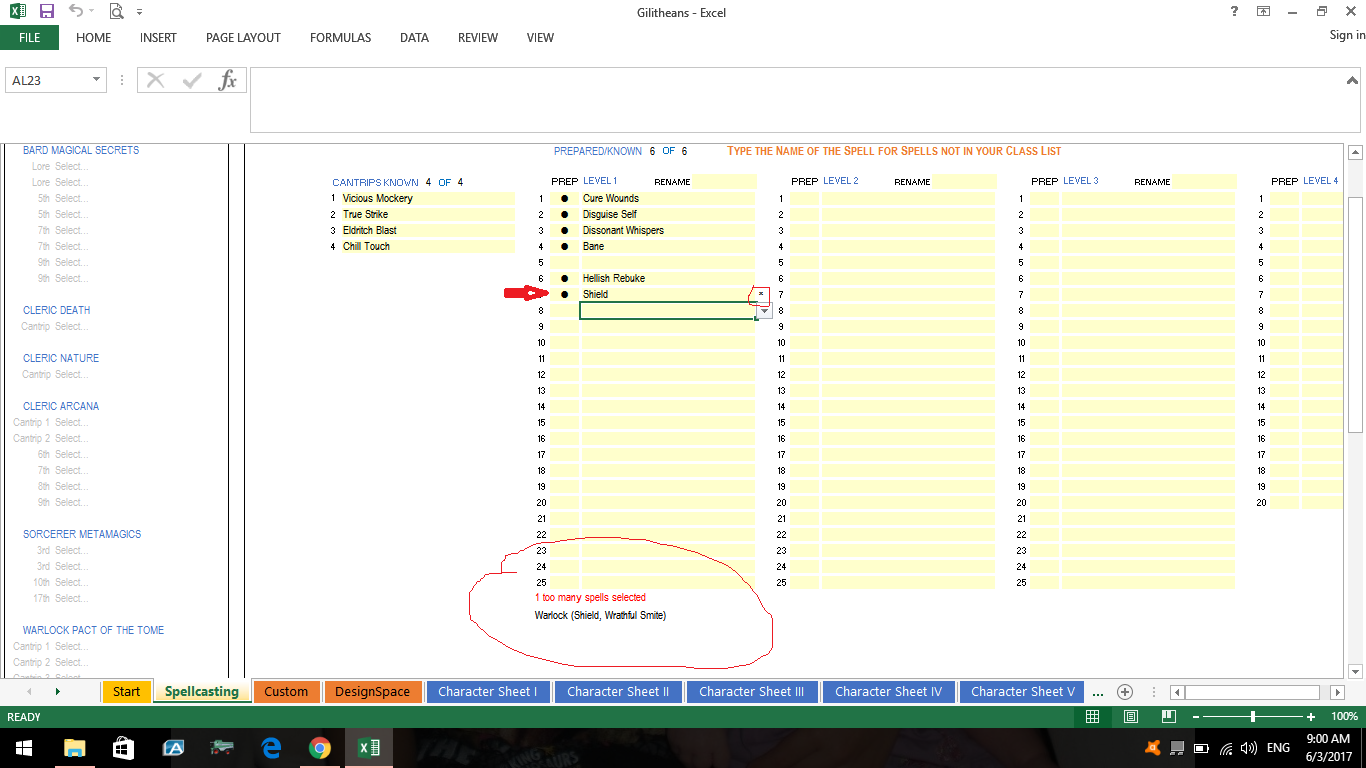Open the Character Sheet V worksheet tab
The height and width of the screenshot is (768, 1366).
(x=1023, y=691)
